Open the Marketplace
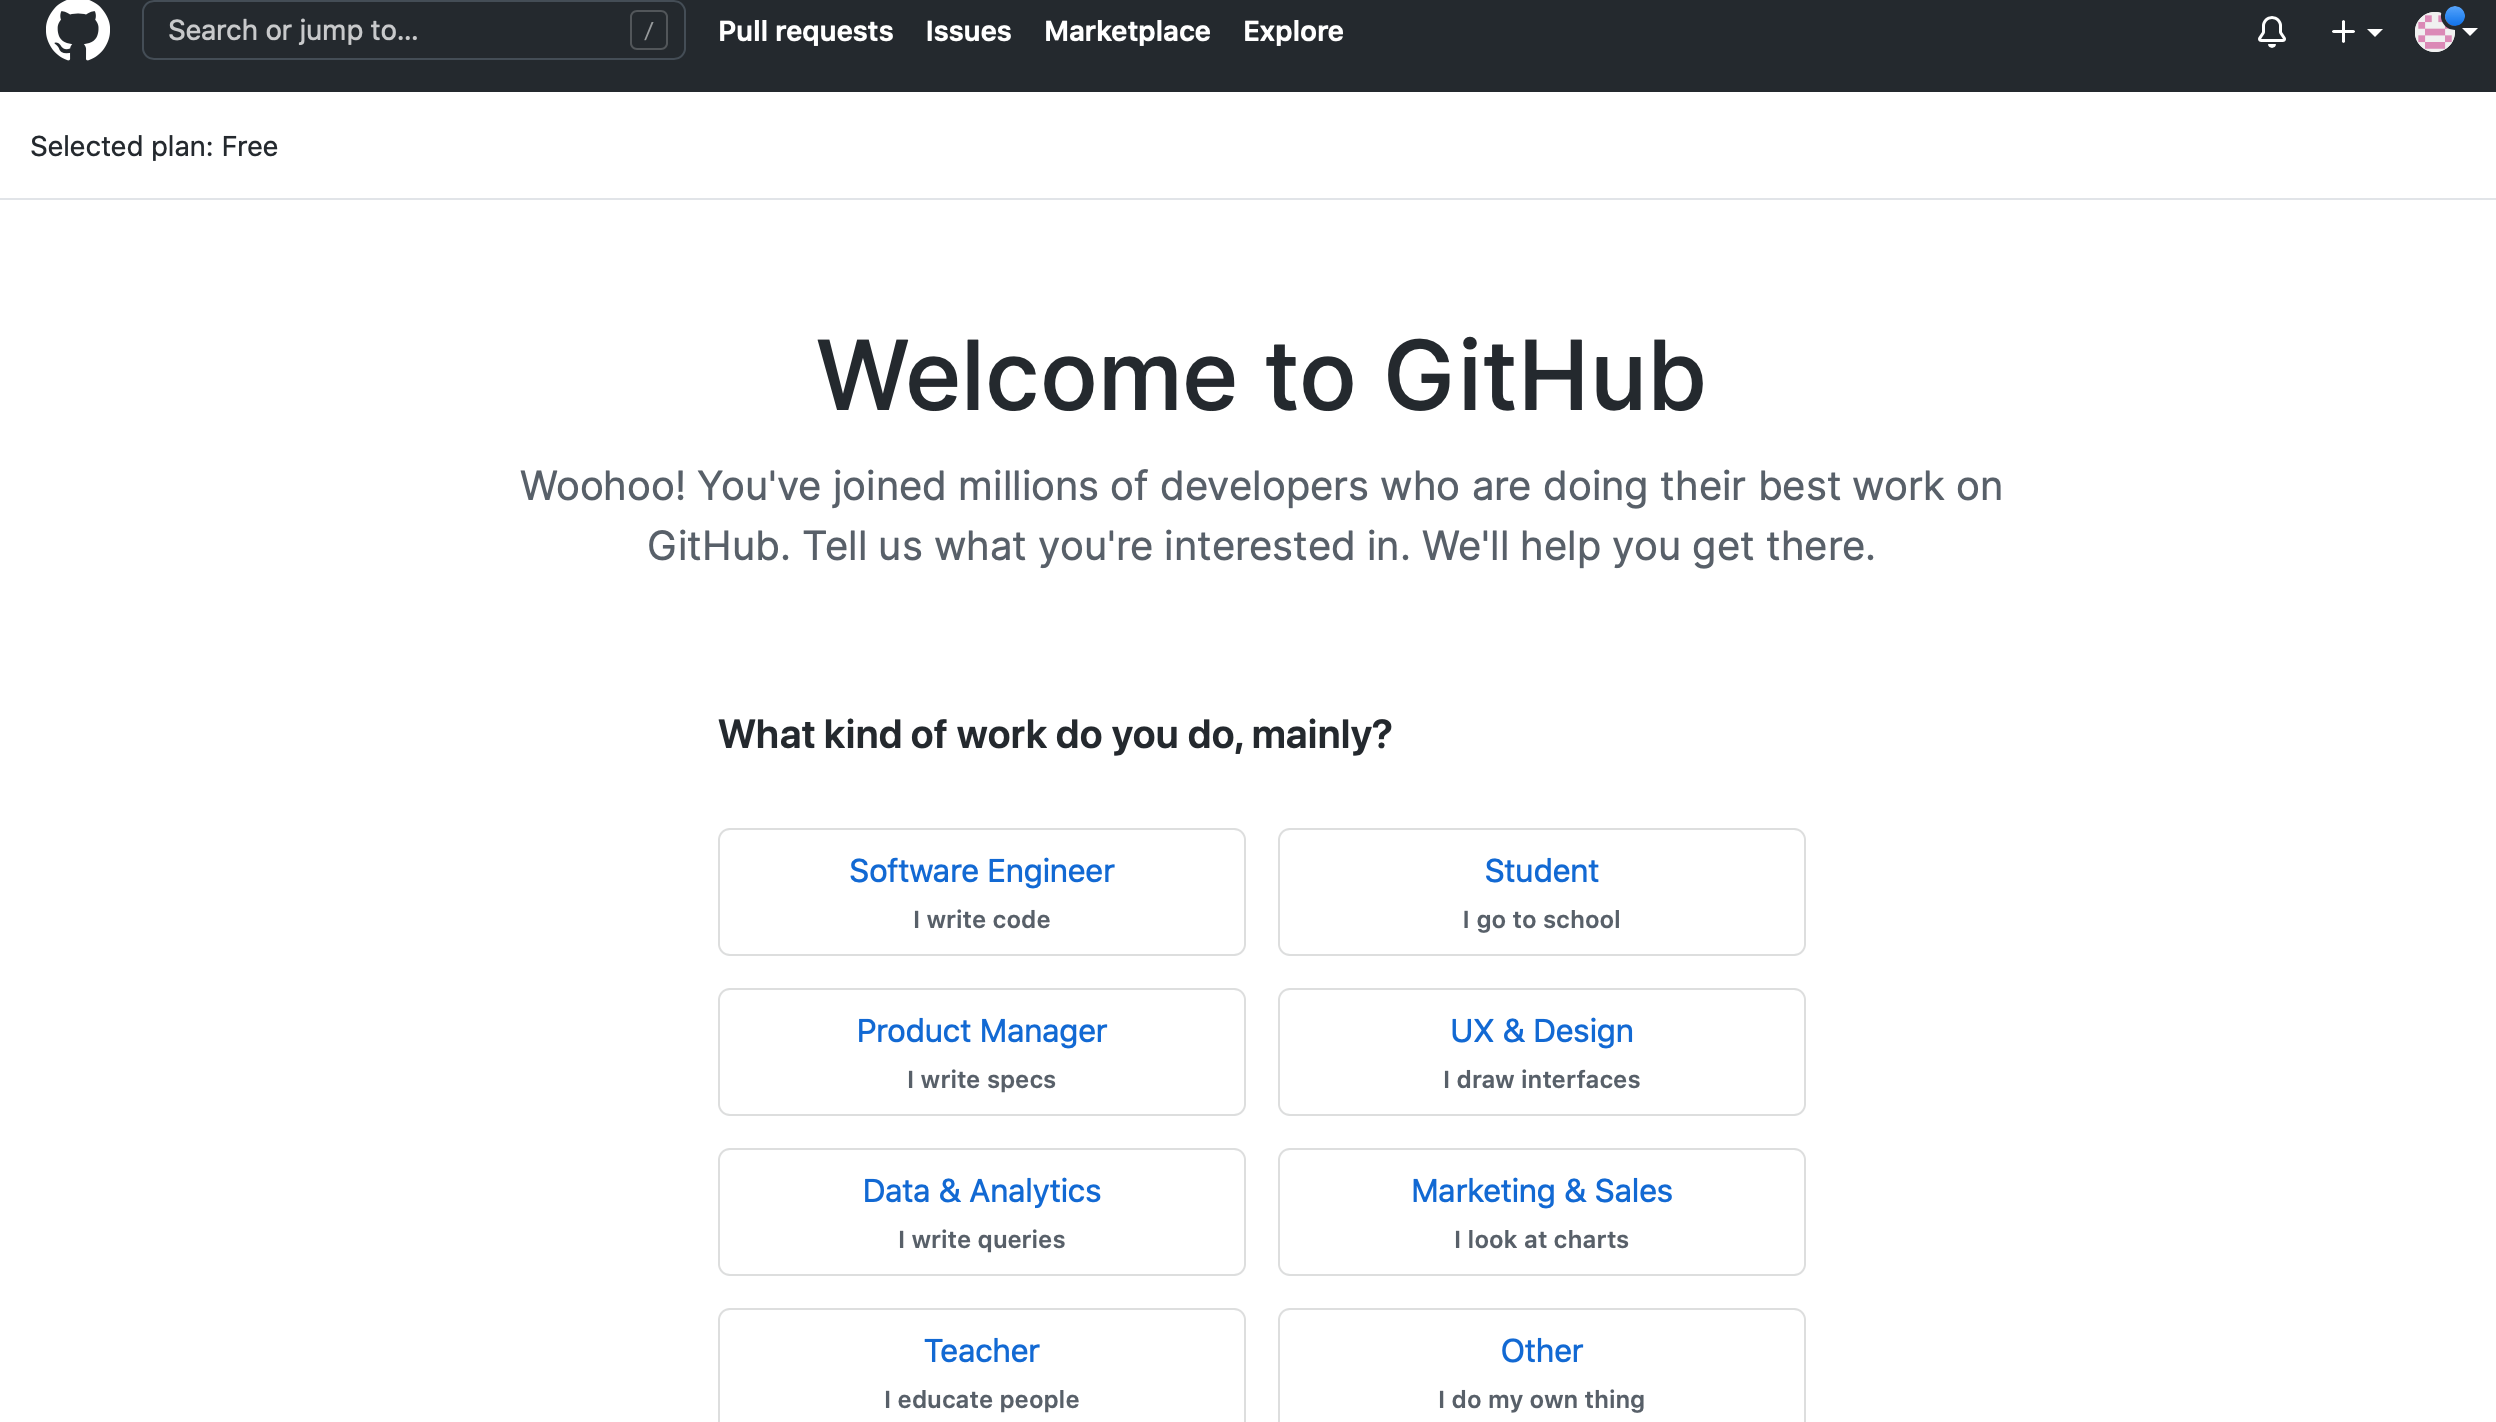The image size is (2496, 1422). [x=1126, y=31]
